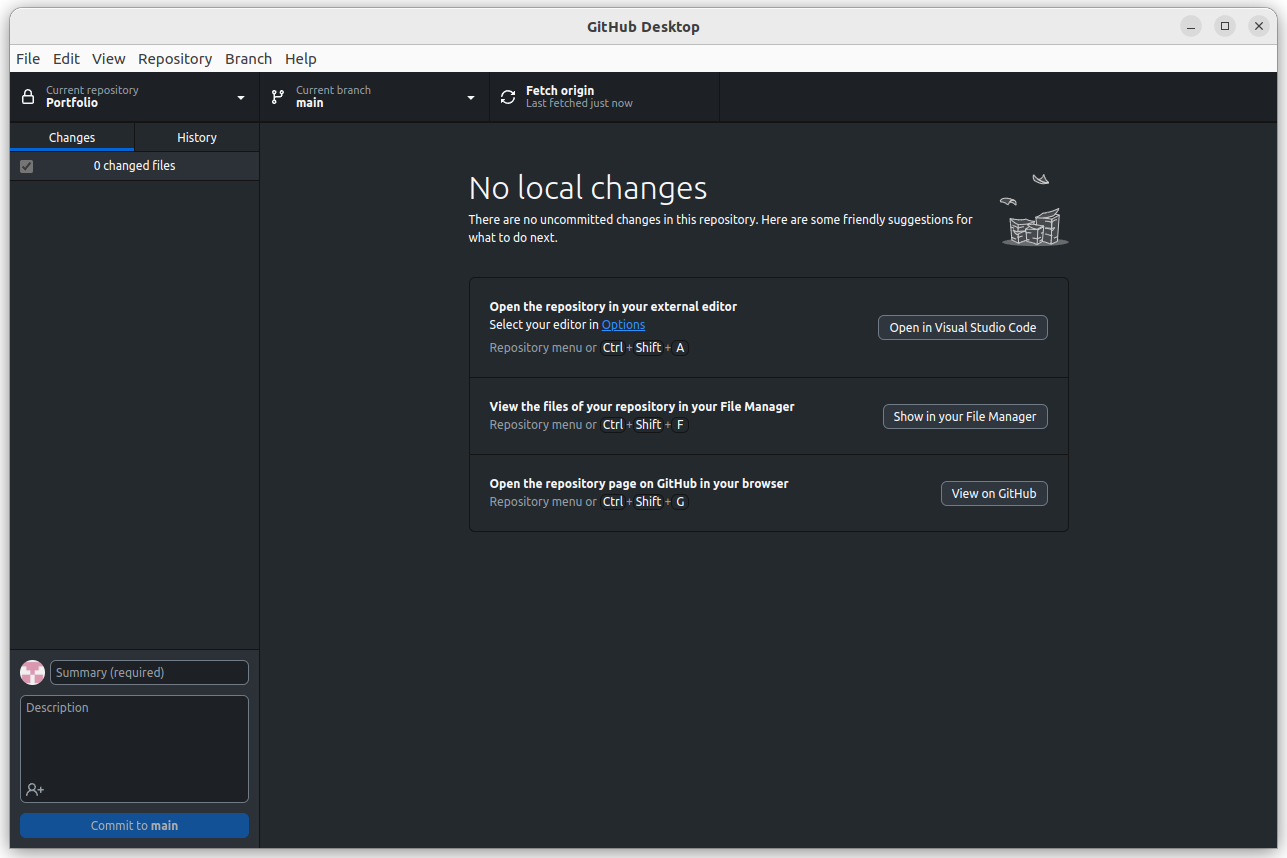This screenshot has height=858, width=1287.
Task: Open the View menu
Action: pos(109,59)
